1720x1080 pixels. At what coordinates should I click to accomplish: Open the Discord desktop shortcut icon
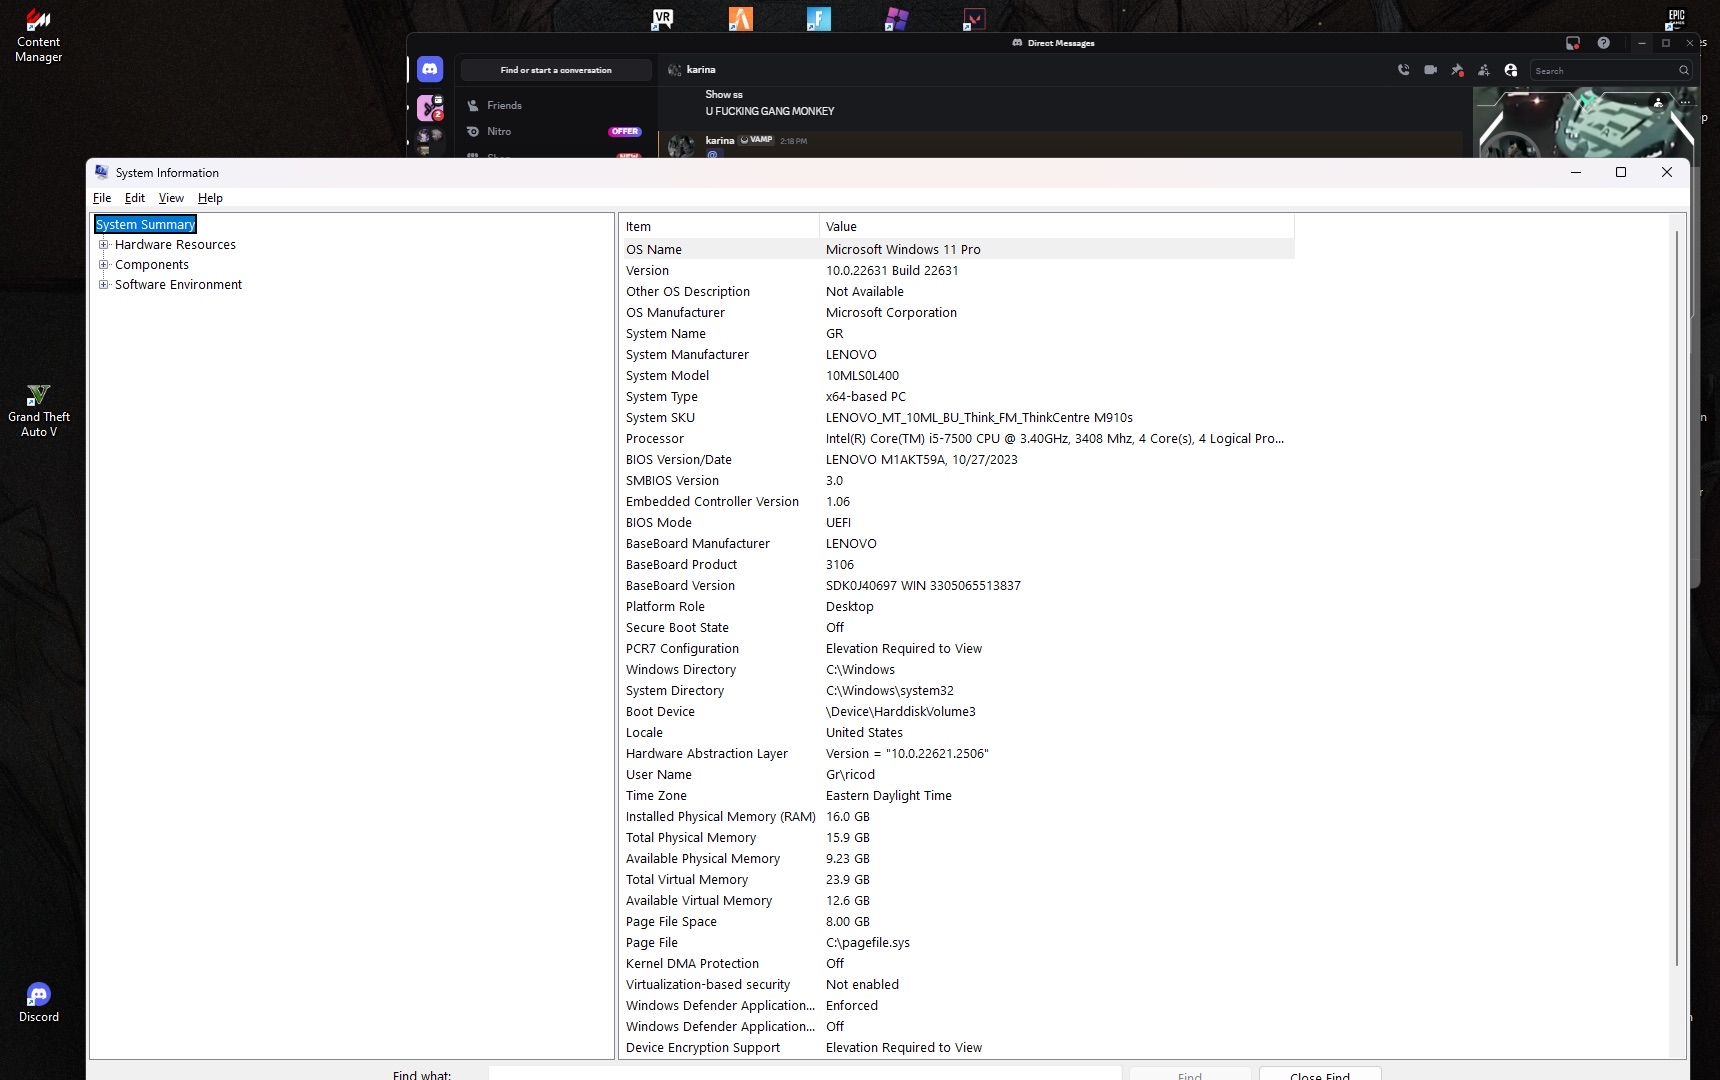[x=39, y=1003]
